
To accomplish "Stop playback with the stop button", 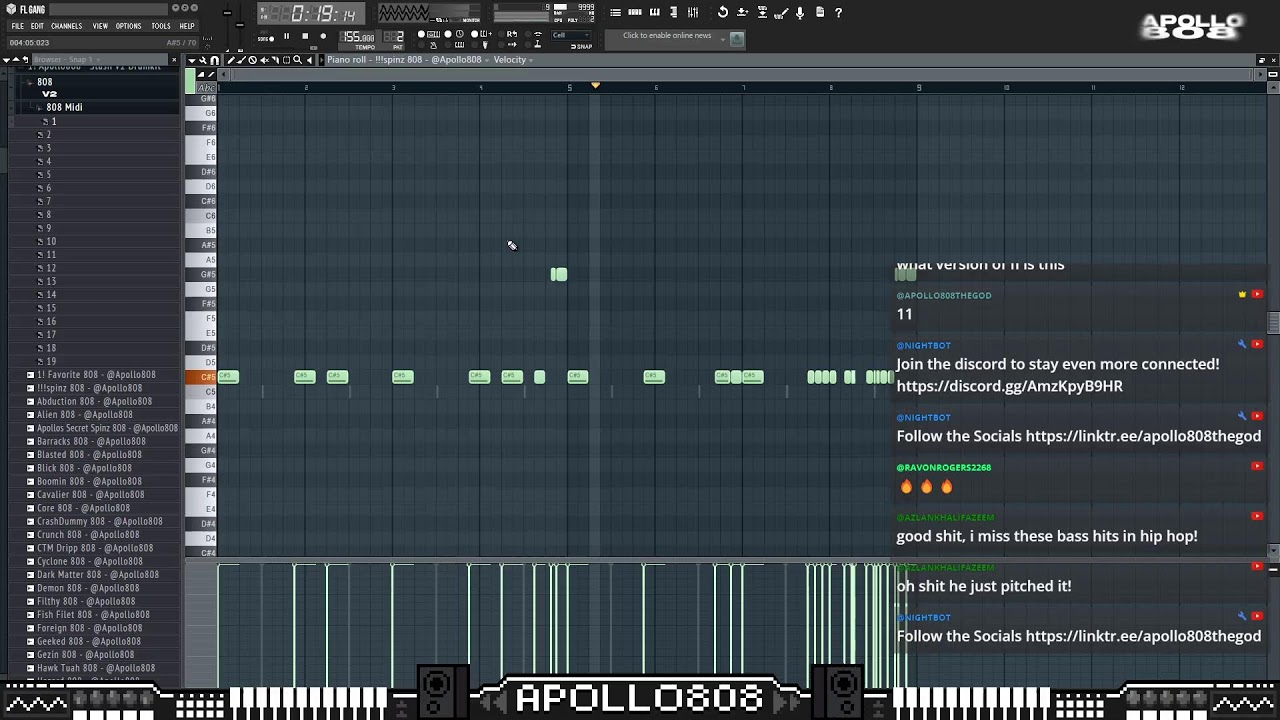I will pyautogui.click(x=305, y=36).
